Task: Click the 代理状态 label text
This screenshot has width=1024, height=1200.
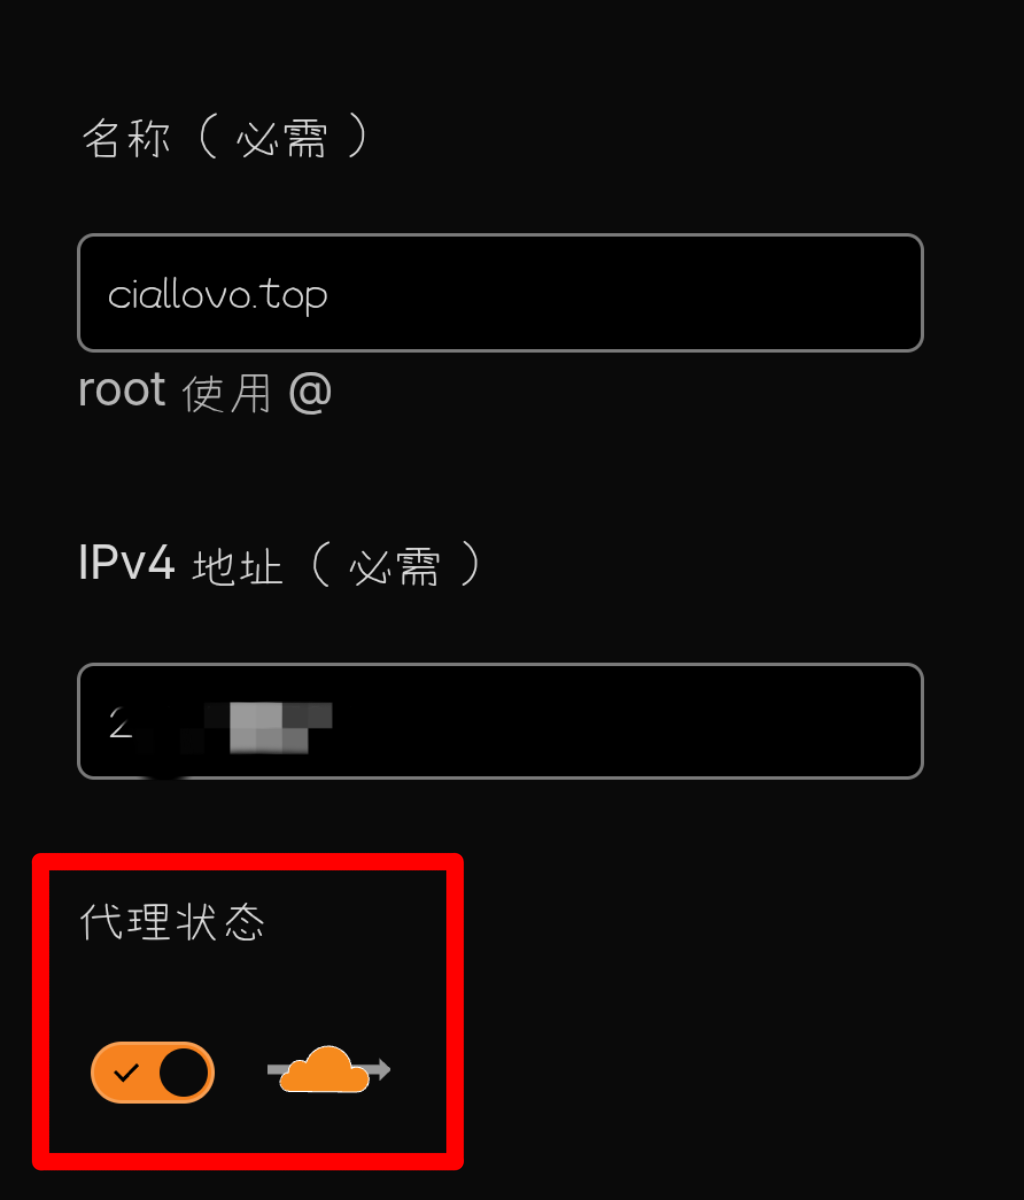Action: tap(172, 922)
